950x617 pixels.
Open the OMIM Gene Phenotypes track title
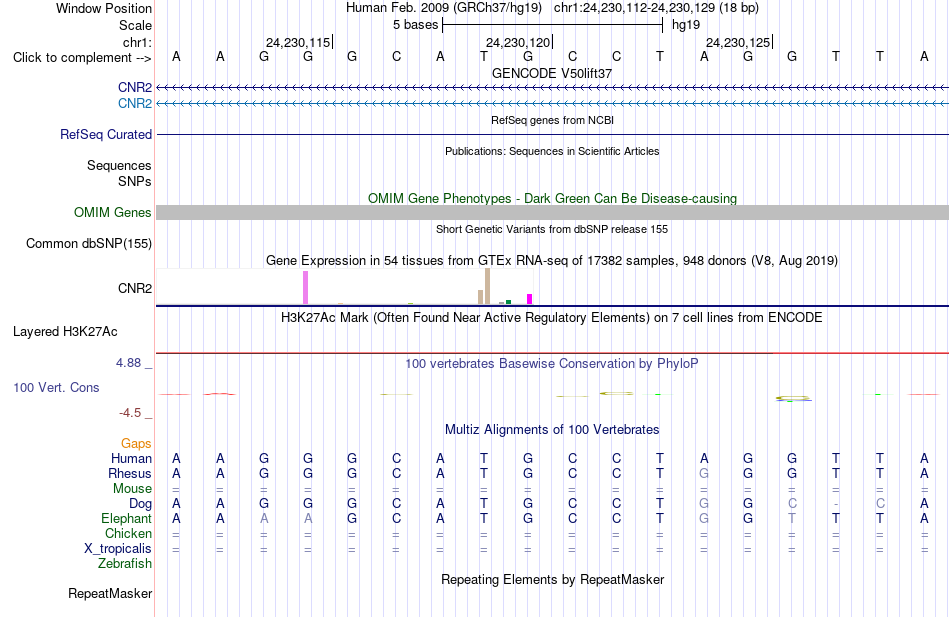pyautogui.click(x=552, y=198)
